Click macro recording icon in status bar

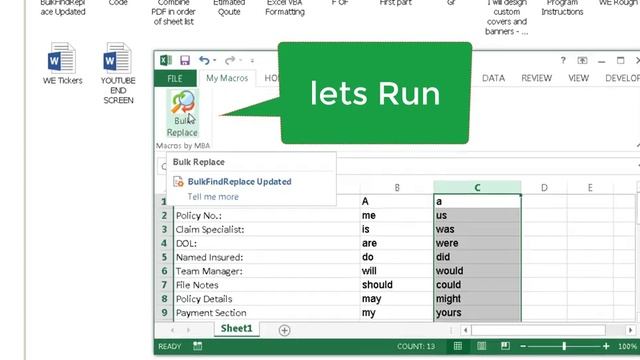(198, 346)
